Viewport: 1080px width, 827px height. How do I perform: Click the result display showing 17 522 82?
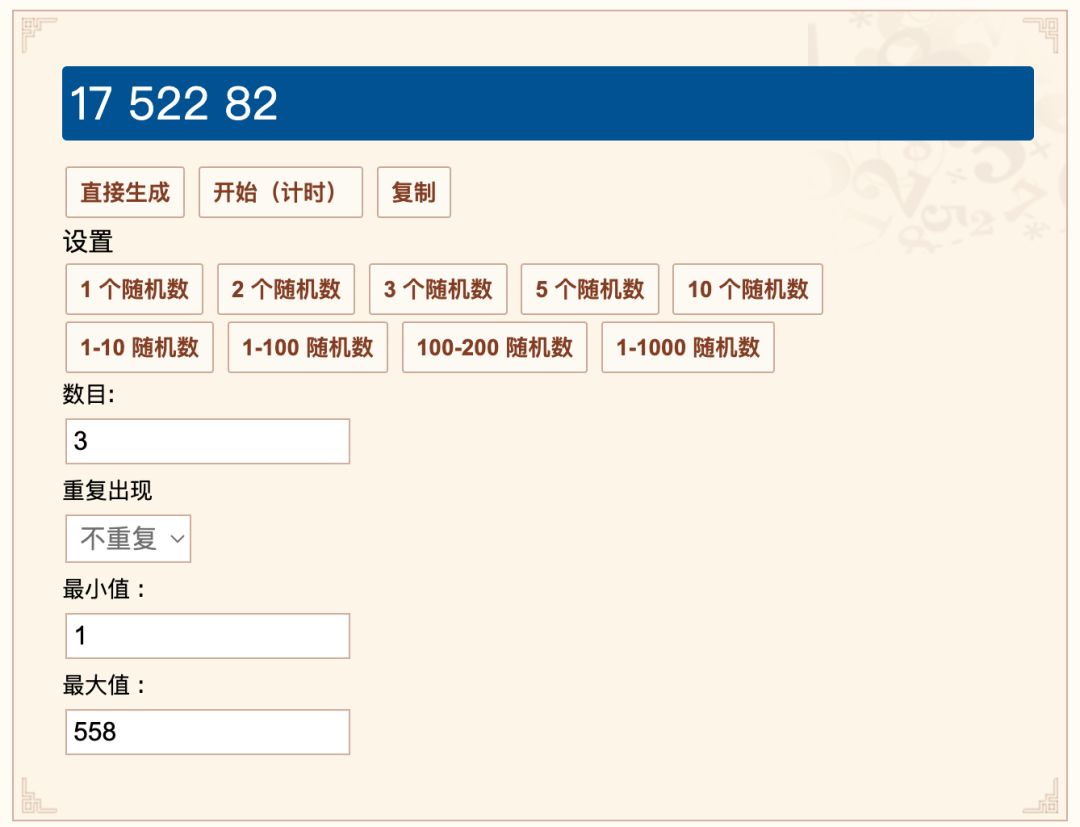[x=548, y=103]
